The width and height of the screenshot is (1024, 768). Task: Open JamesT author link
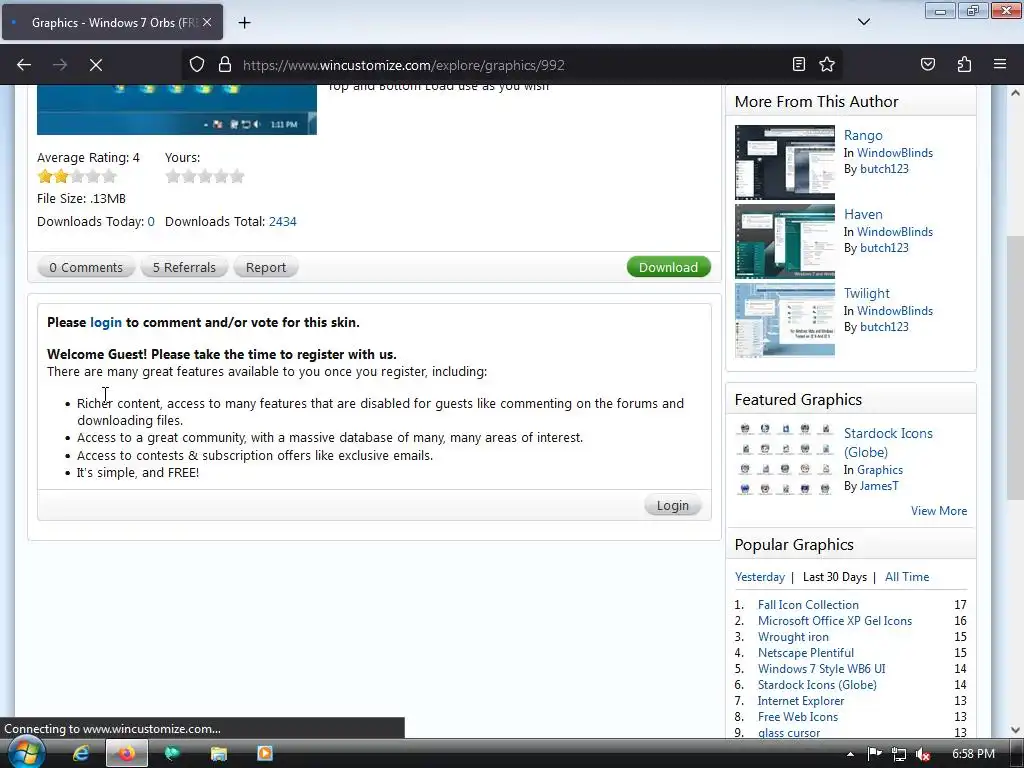coord(879,486)
